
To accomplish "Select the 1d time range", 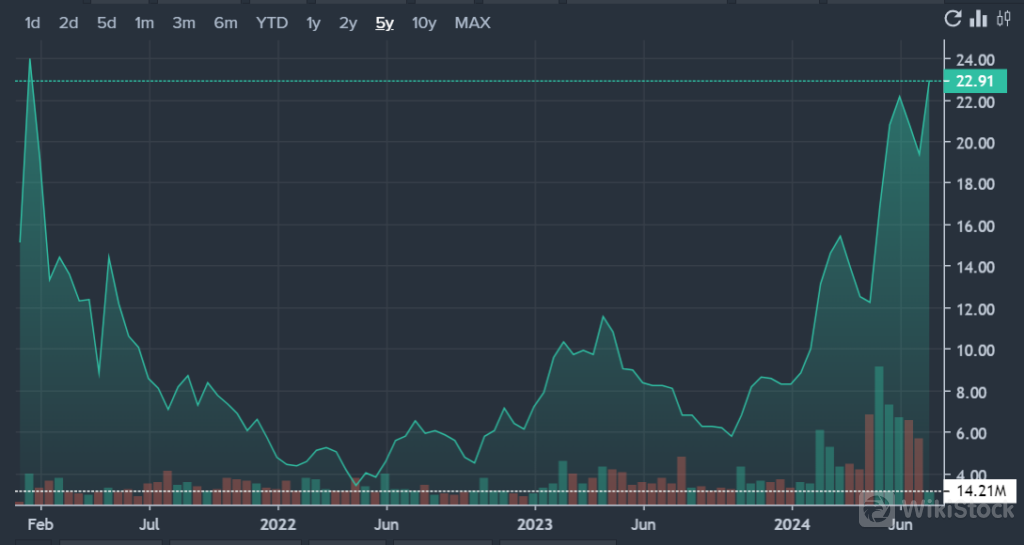I will tap(32, 22).
